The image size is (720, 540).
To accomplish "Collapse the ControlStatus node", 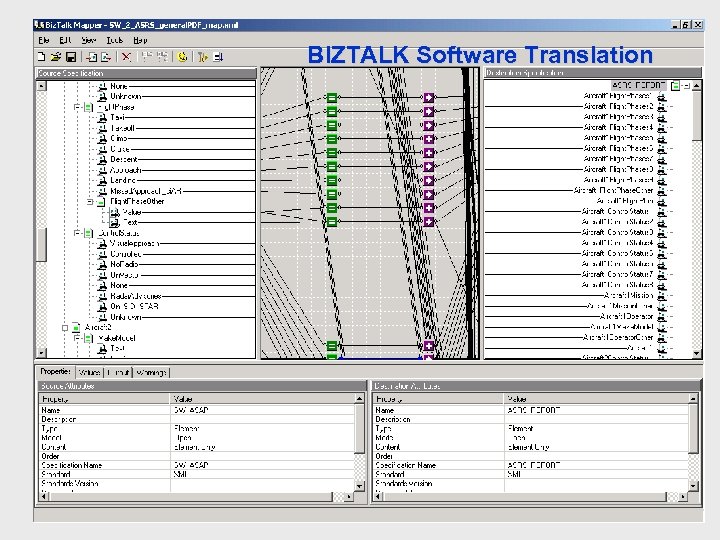I will (77, 233).
